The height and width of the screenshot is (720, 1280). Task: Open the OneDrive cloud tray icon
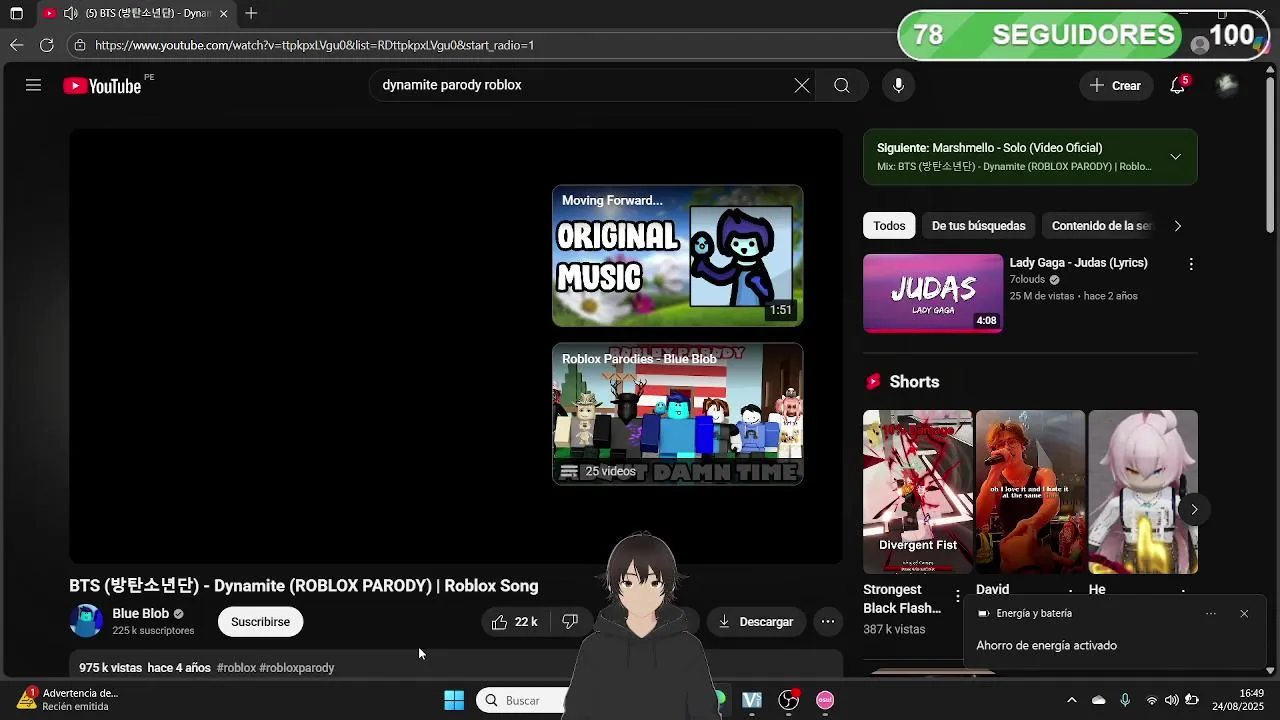tap(1099, 700)
